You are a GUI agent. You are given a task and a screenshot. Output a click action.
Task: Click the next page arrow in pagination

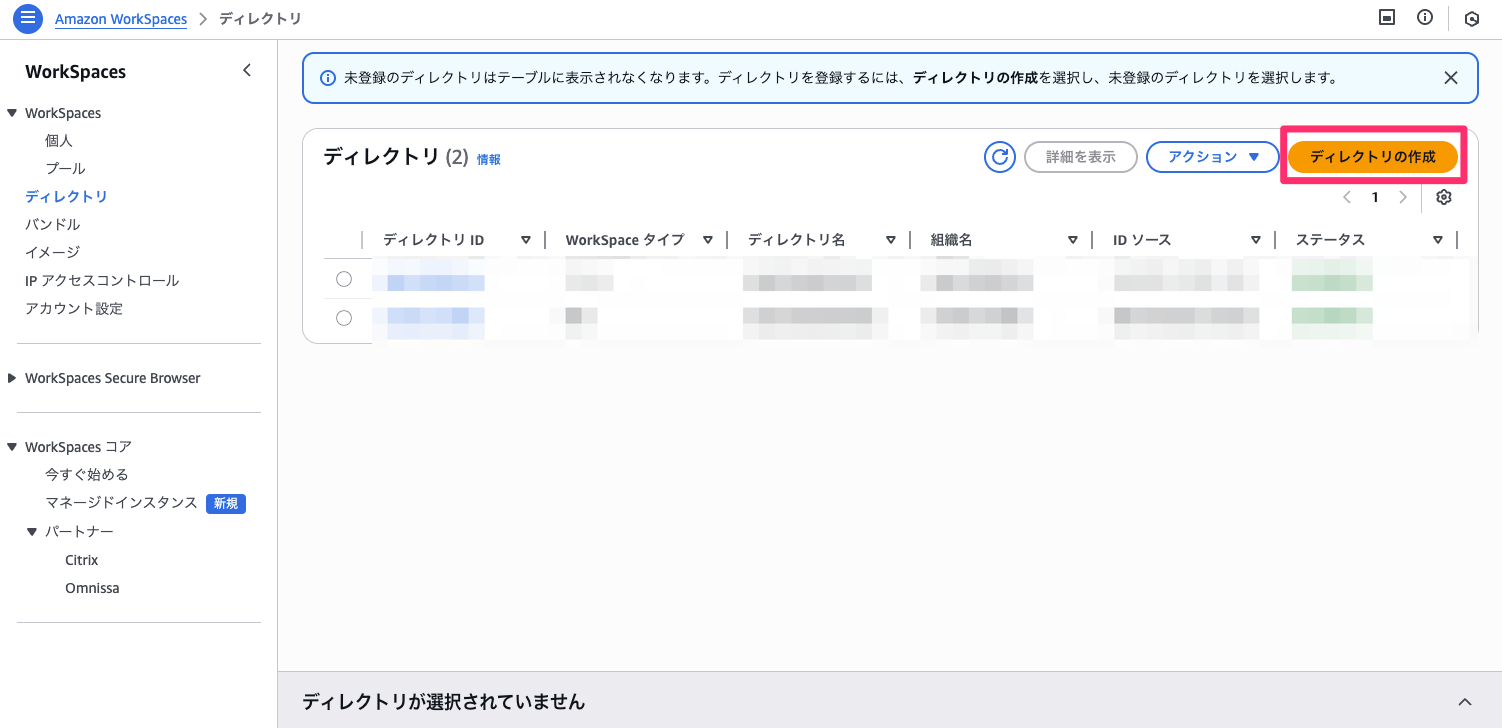pos(1403,197)
